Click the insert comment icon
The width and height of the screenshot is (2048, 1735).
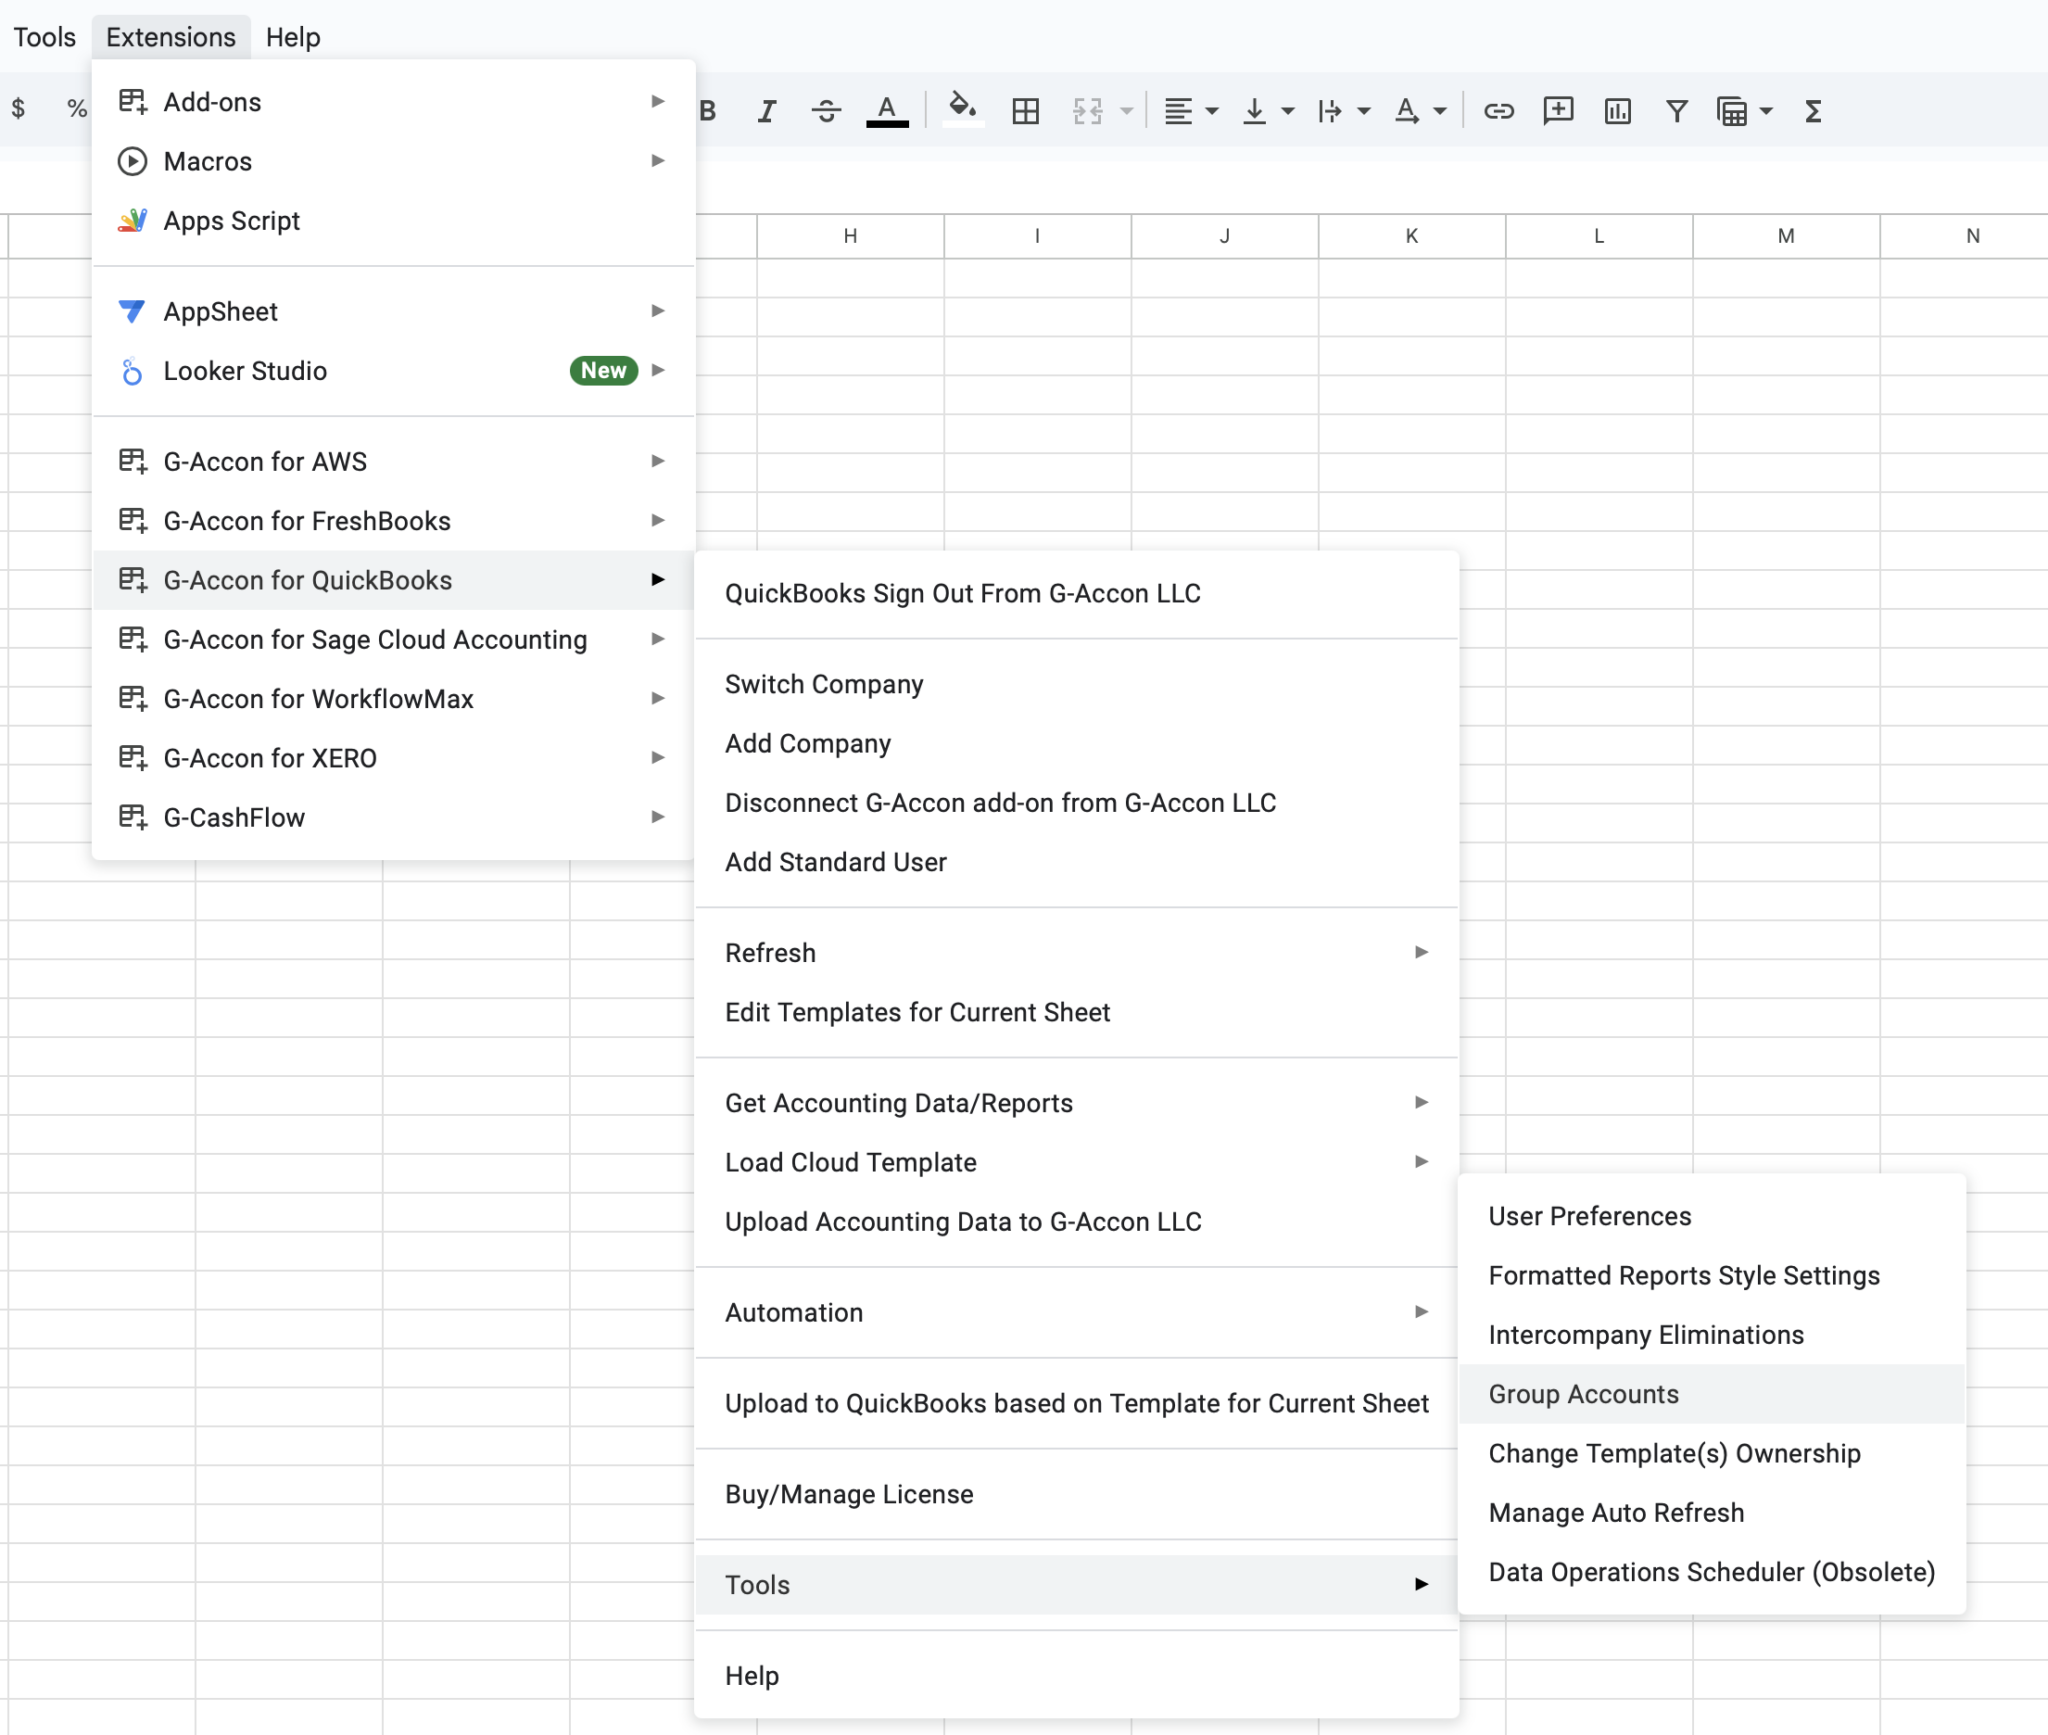pos(1558,111)
